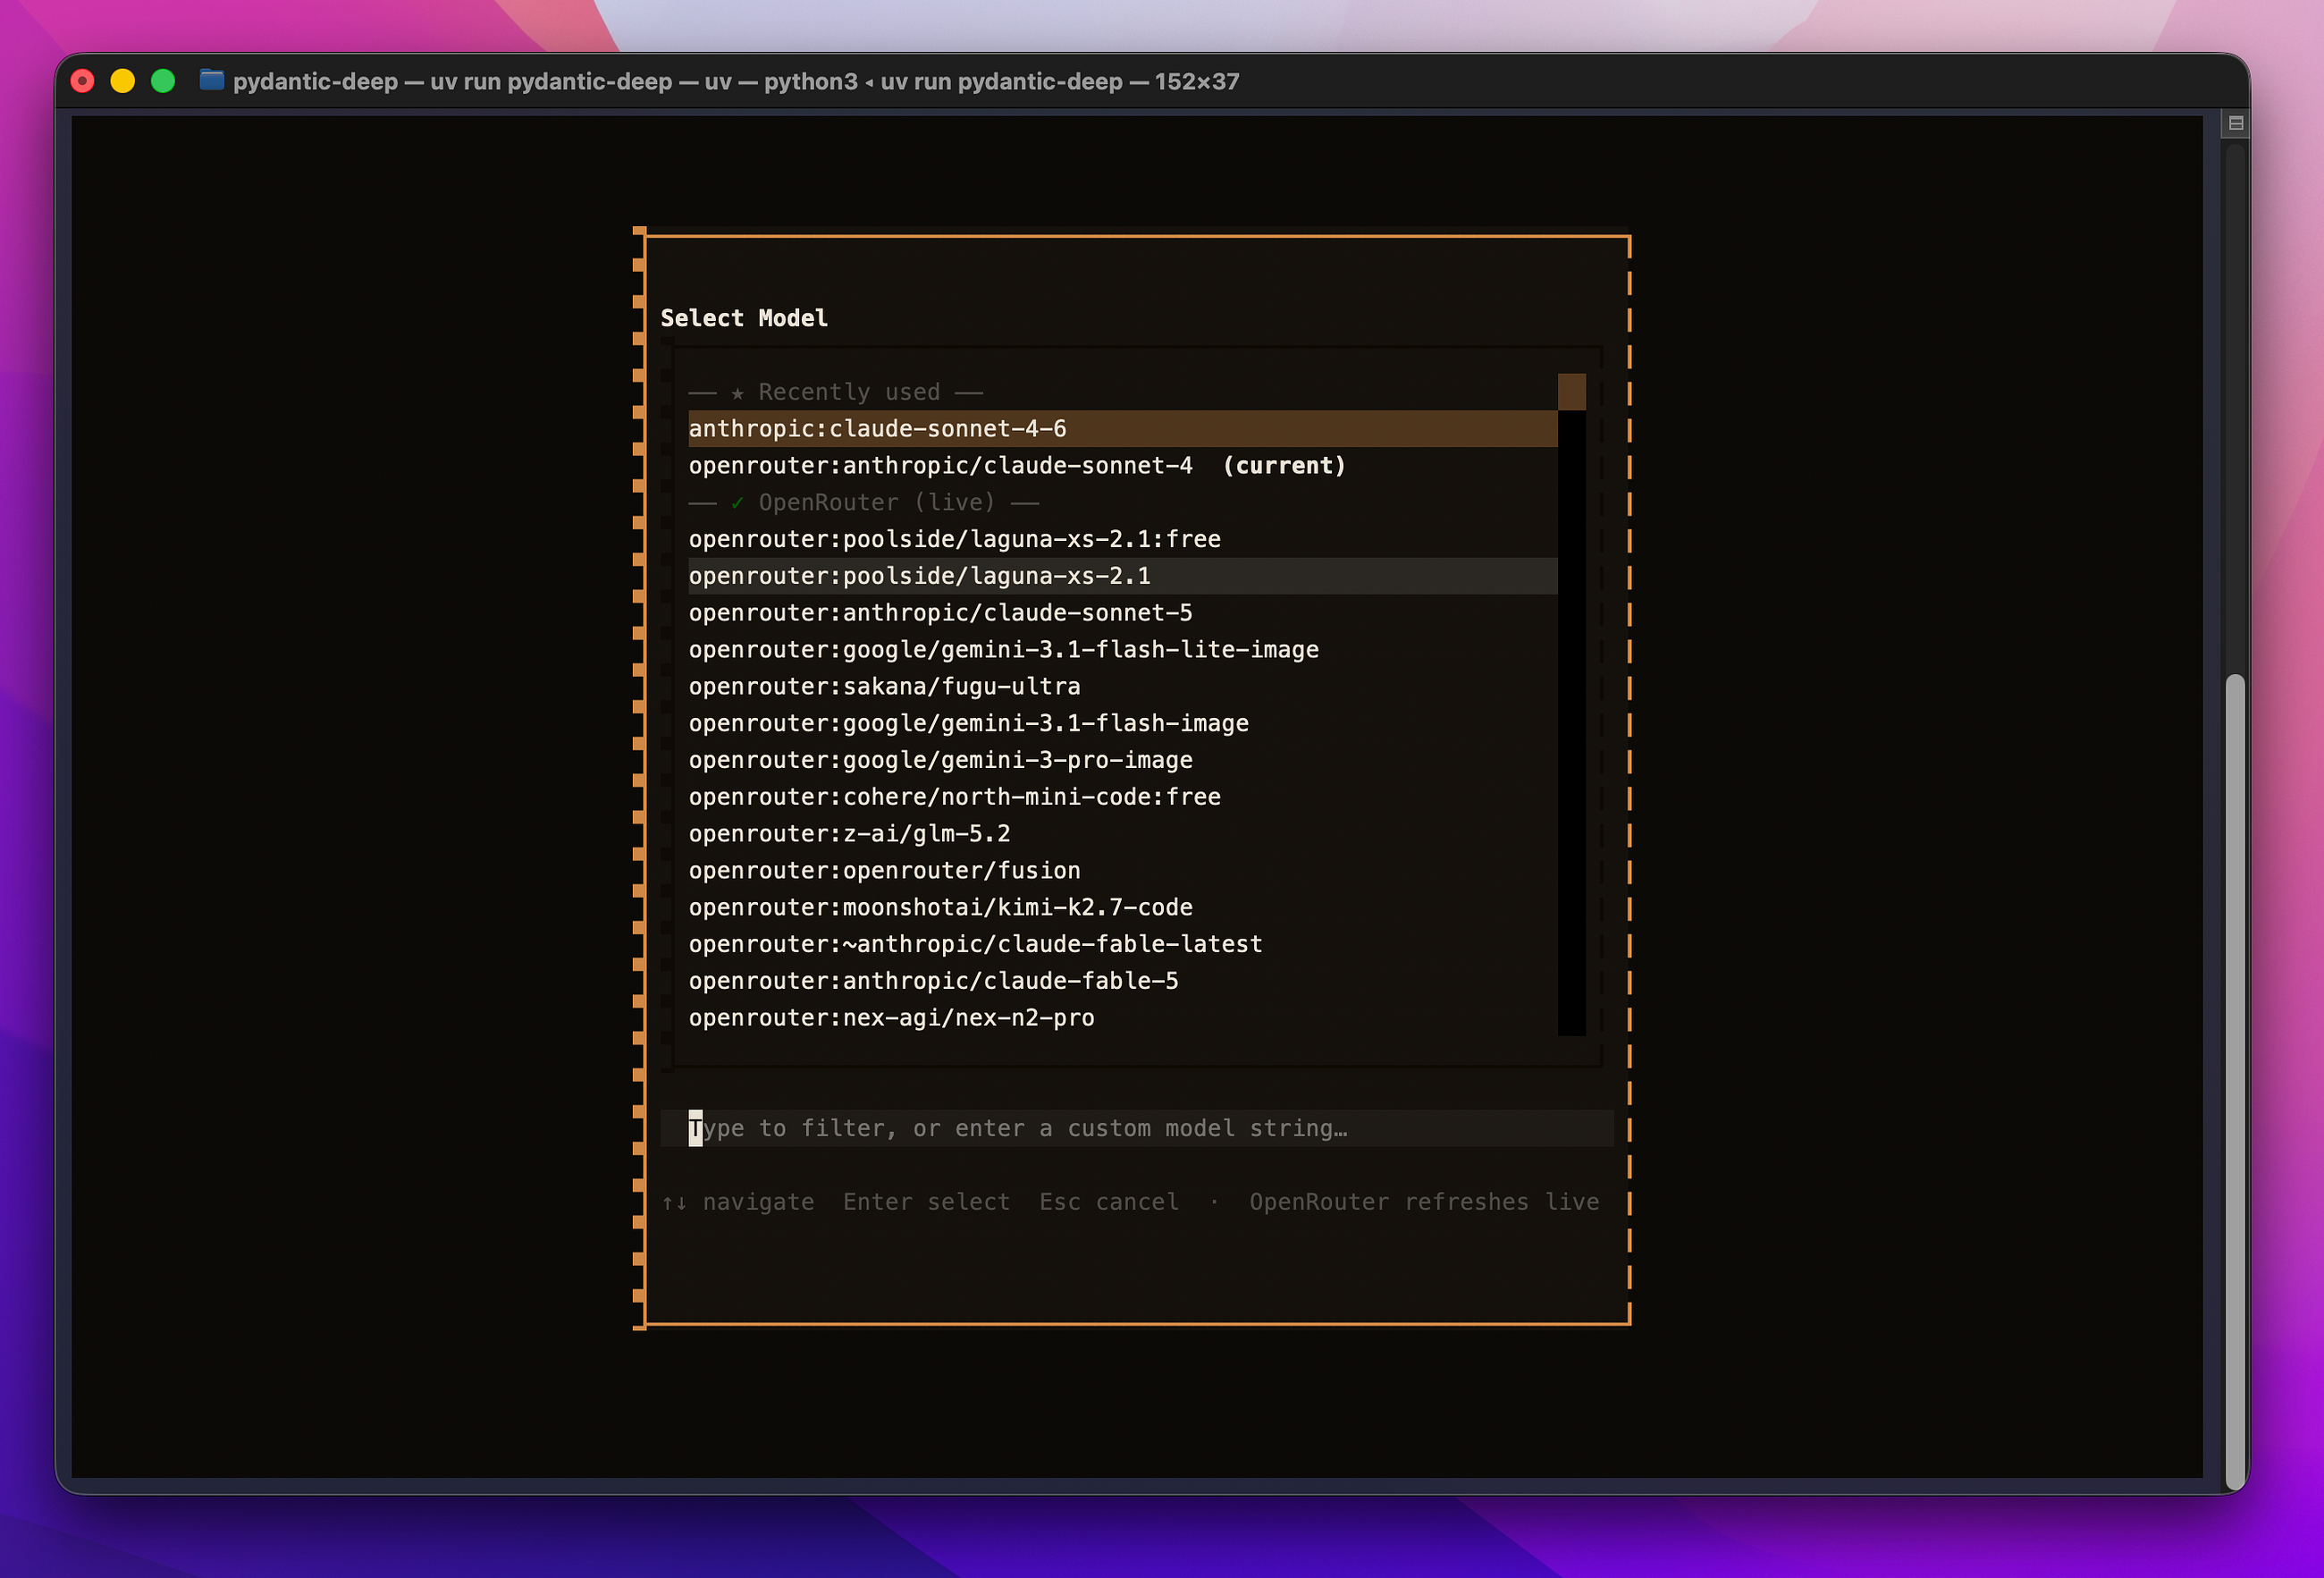
Task: Choose openrouter:anthropic/claude-sonnet-4 current model
Action: [x=1122, y=465]
